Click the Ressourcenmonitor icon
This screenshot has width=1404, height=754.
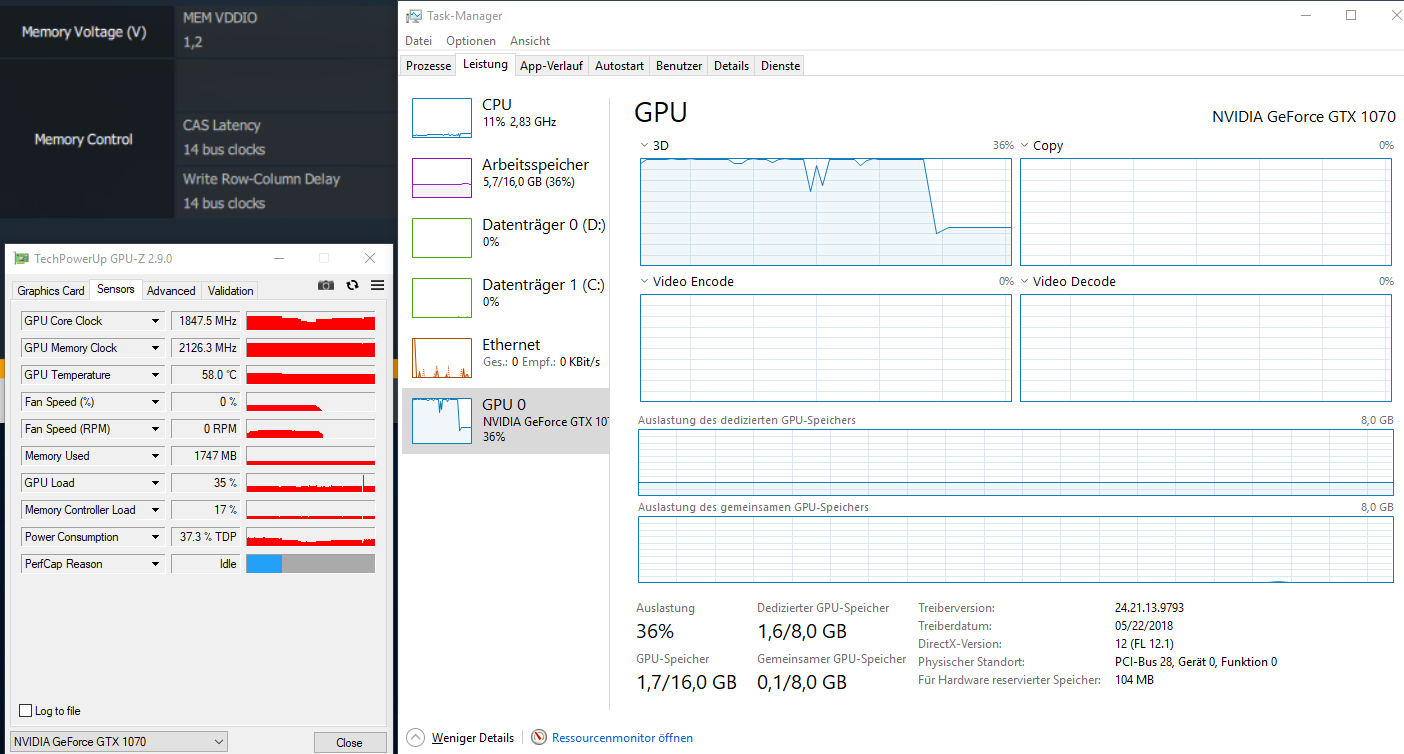[x=539, y=738]
